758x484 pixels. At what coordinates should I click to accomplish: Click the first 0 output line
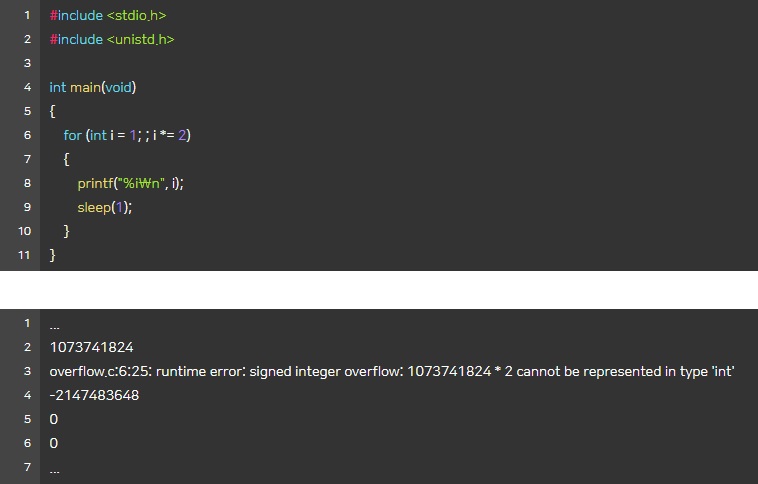point(54,419)
